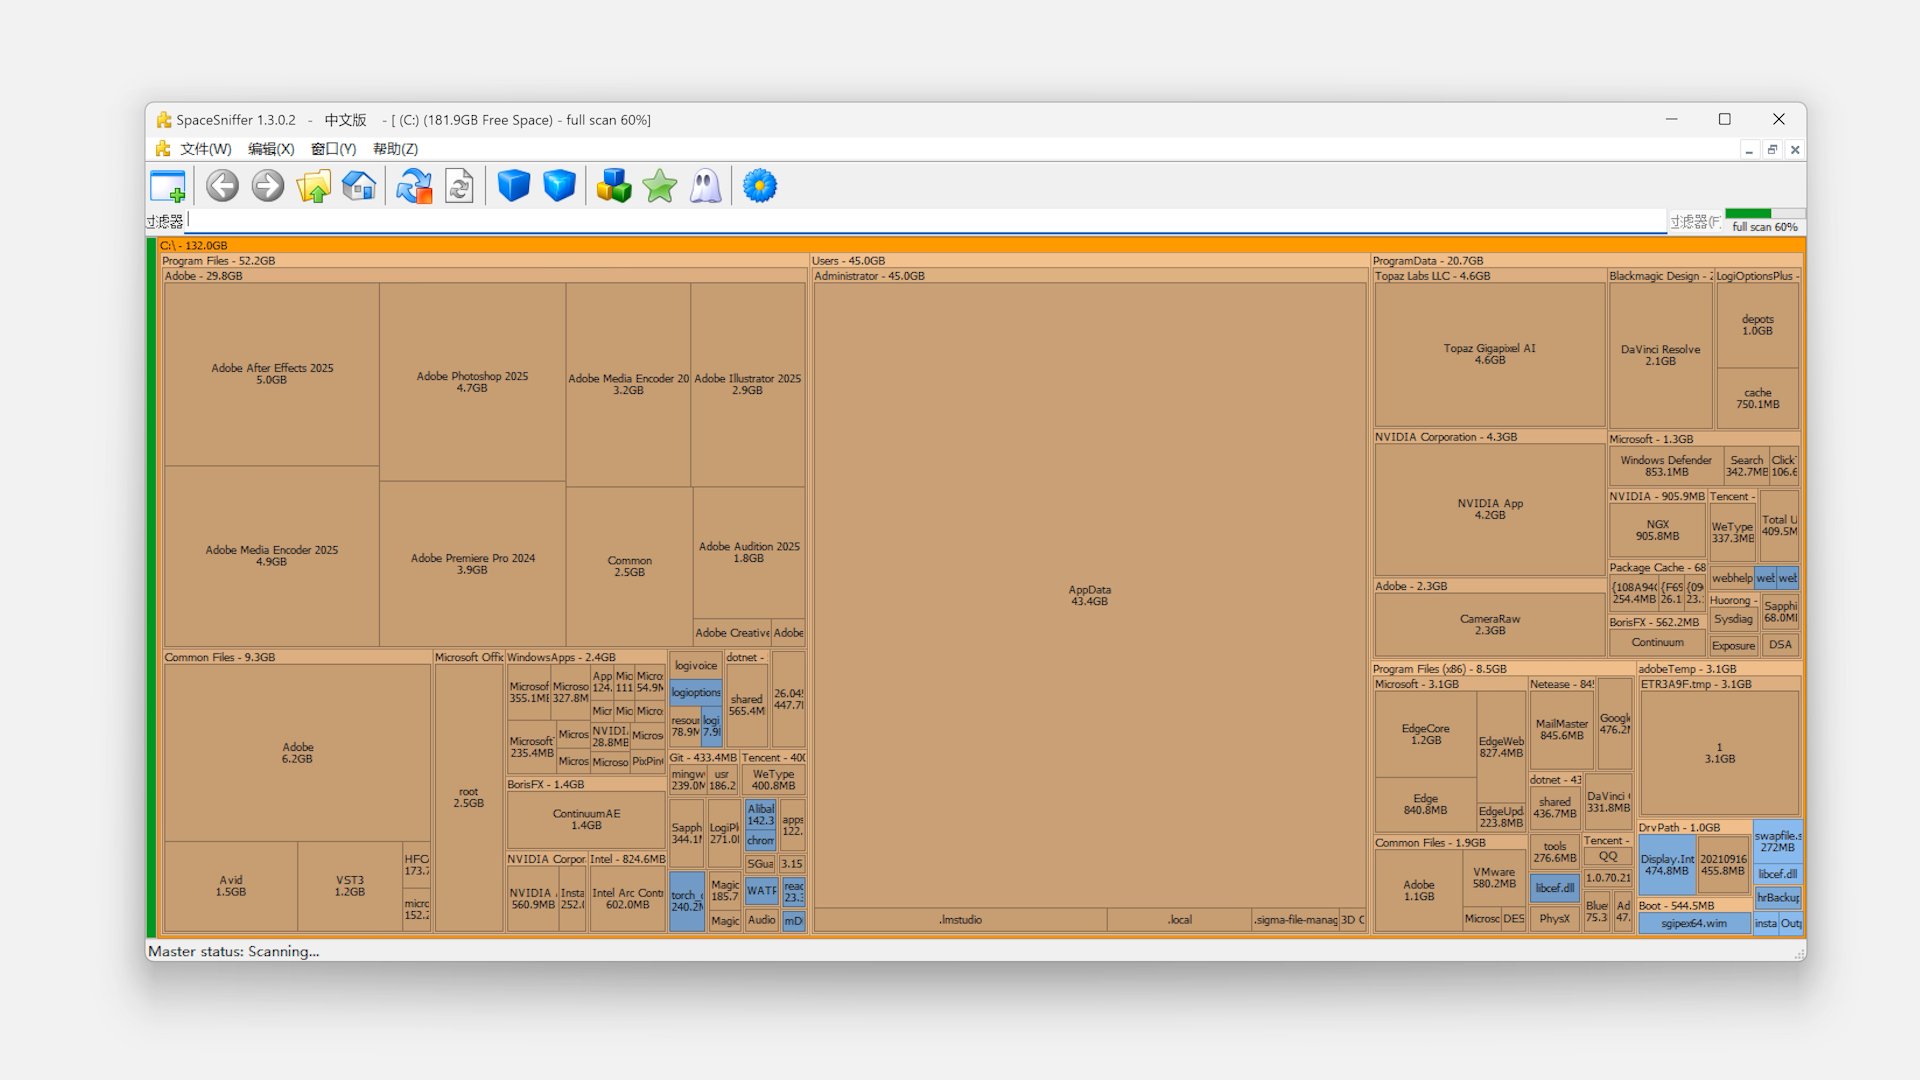Image resolution: width=1920 pixels, height=1080 pixels.
Task: Open the 编辑(X) menu
Action: (271, 149)
